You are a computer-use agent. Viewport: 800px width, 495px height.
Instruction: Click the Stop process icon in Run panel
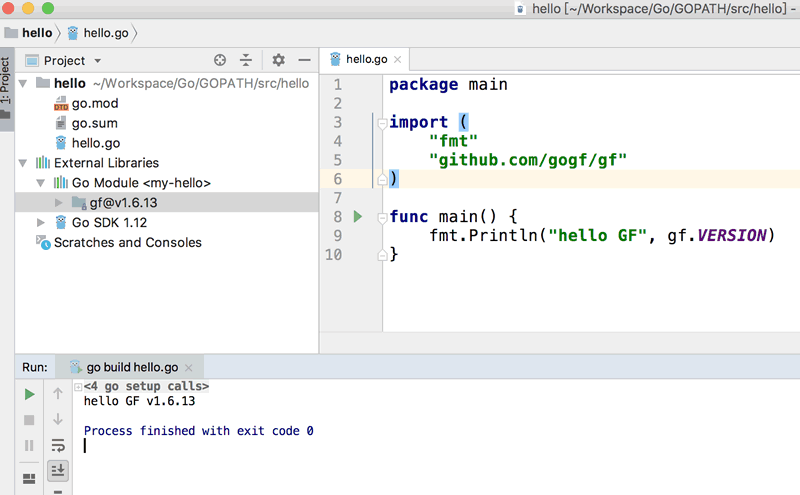pyautogui.click(x=29, y=420)
